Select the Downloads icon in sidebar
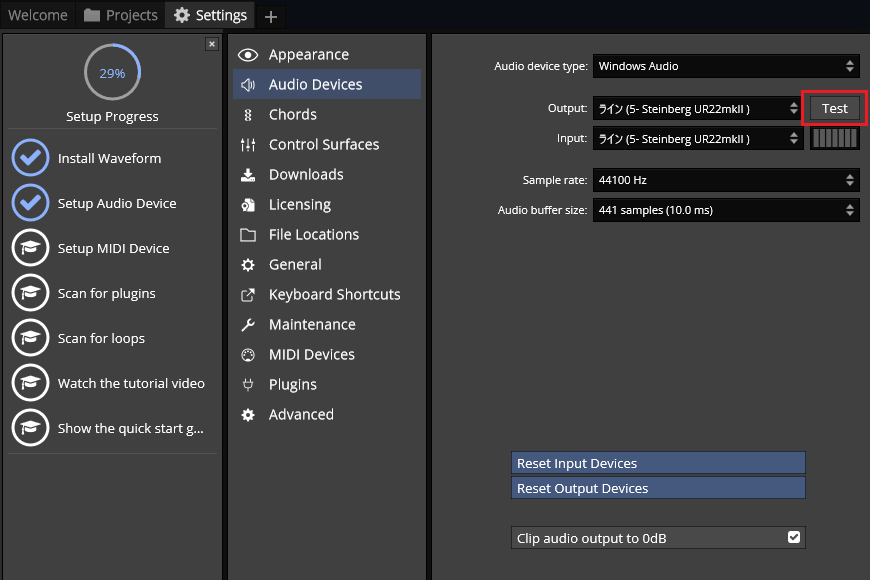This screenshot has width=870, height=580. (x=248, y=175)
